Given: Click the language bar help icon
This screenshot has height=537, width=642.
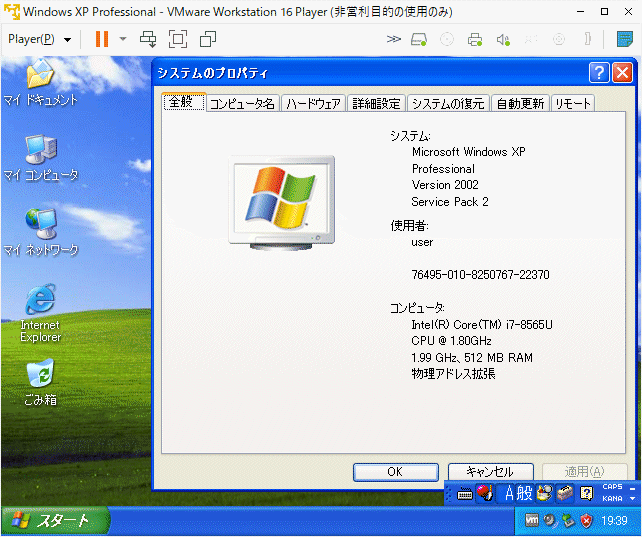Looking at the screenshot, I should tap(586, 493).
